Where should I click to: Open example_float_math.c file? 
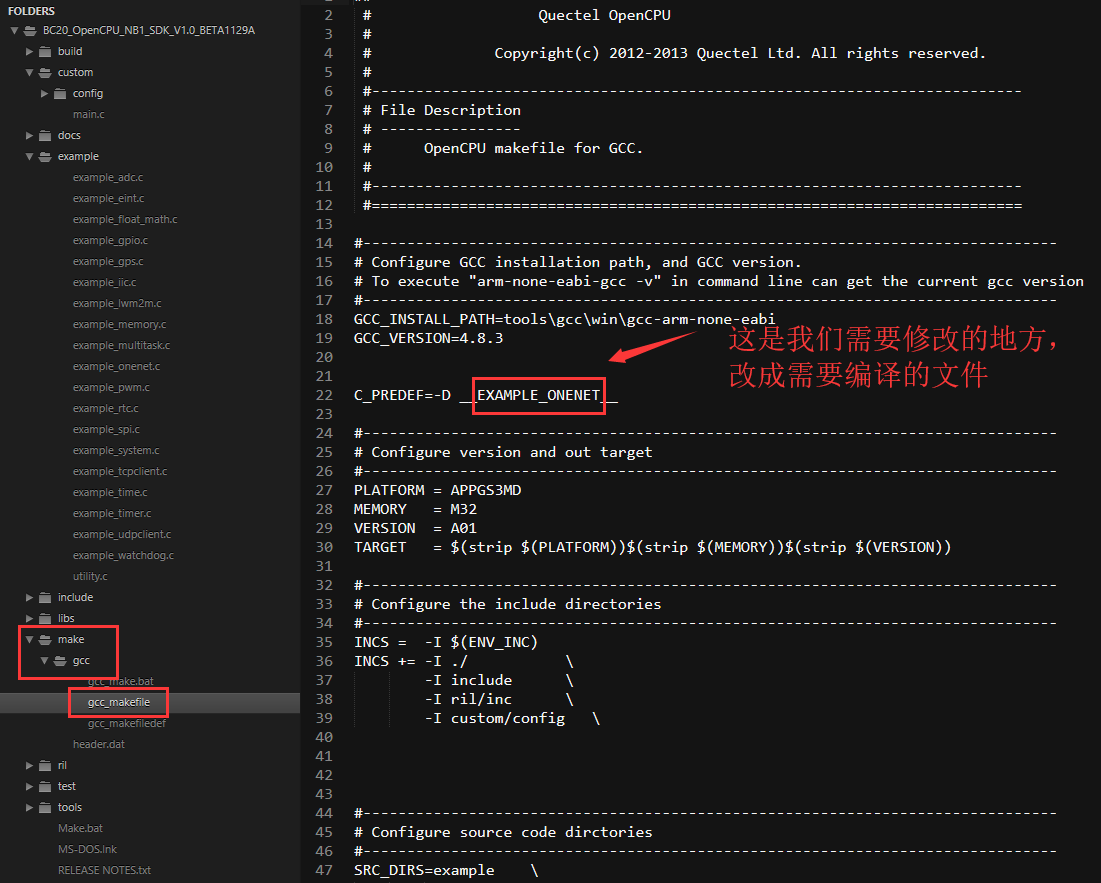click(125, 219)
